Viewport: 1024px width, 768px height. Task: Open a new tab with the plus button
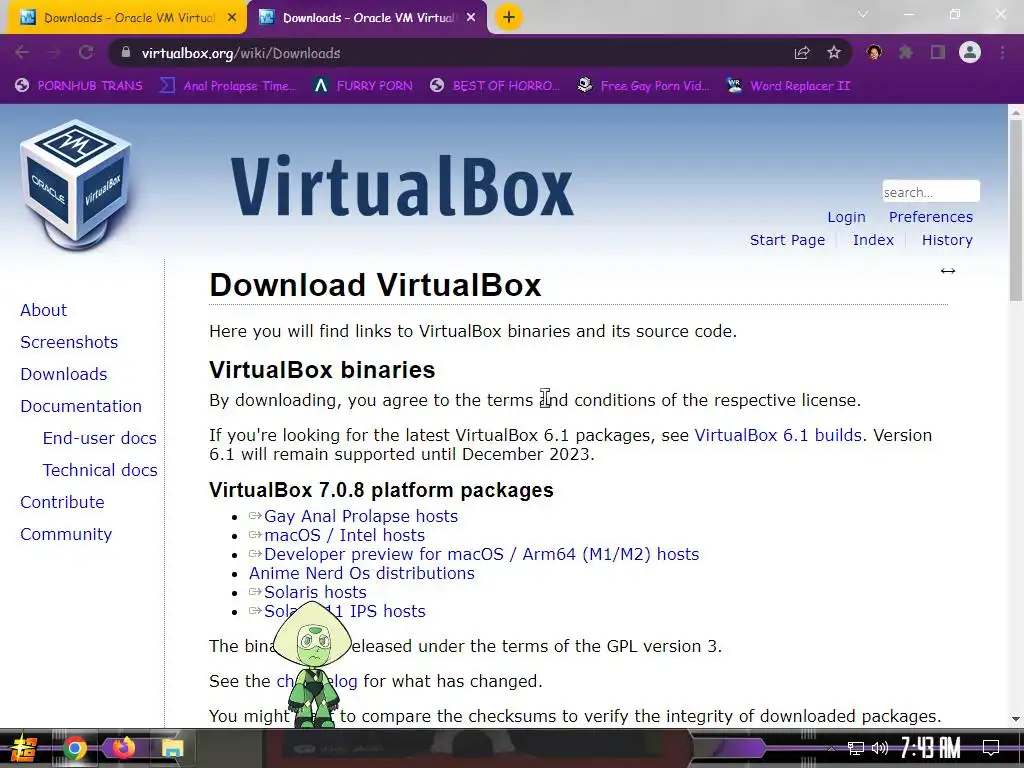click(509, 17)
